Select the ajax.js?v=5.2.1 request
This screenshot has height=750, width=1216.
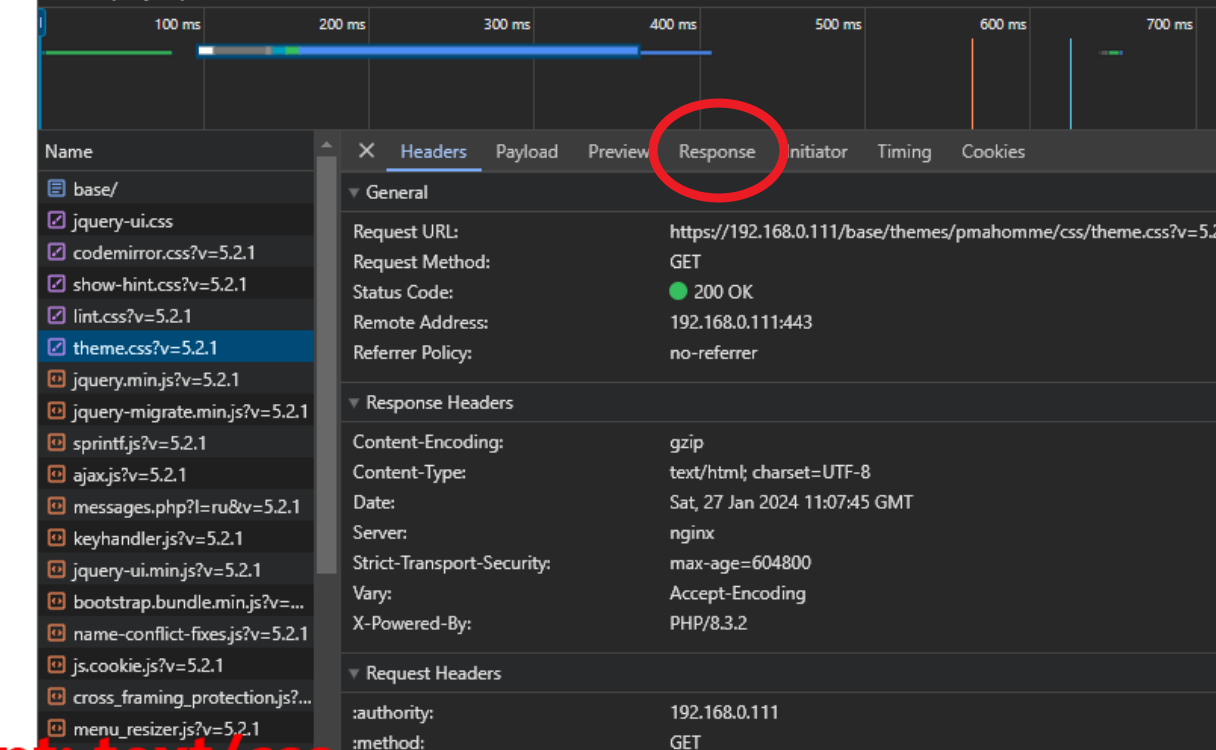pos(176,475)
